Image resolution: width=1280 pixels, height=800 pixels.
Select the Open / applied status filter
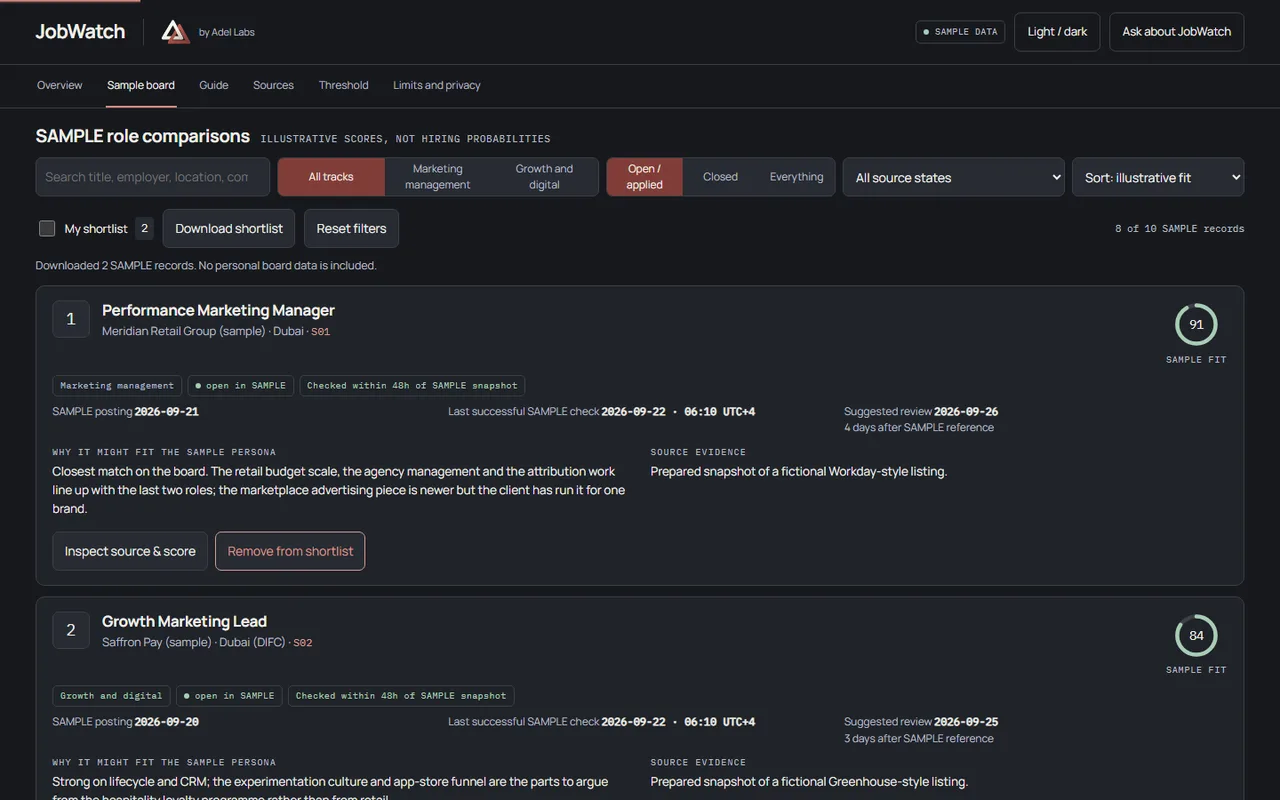(645, 177)
